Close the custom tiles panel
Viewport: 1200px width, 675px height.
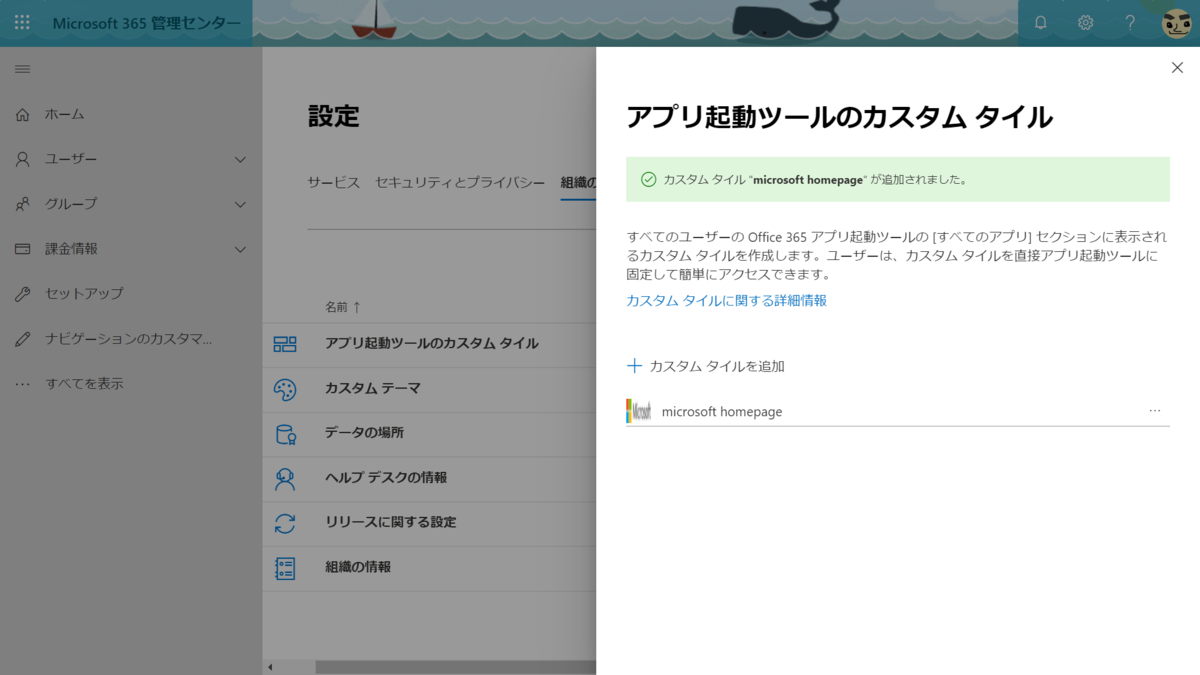click(1177, 67)
